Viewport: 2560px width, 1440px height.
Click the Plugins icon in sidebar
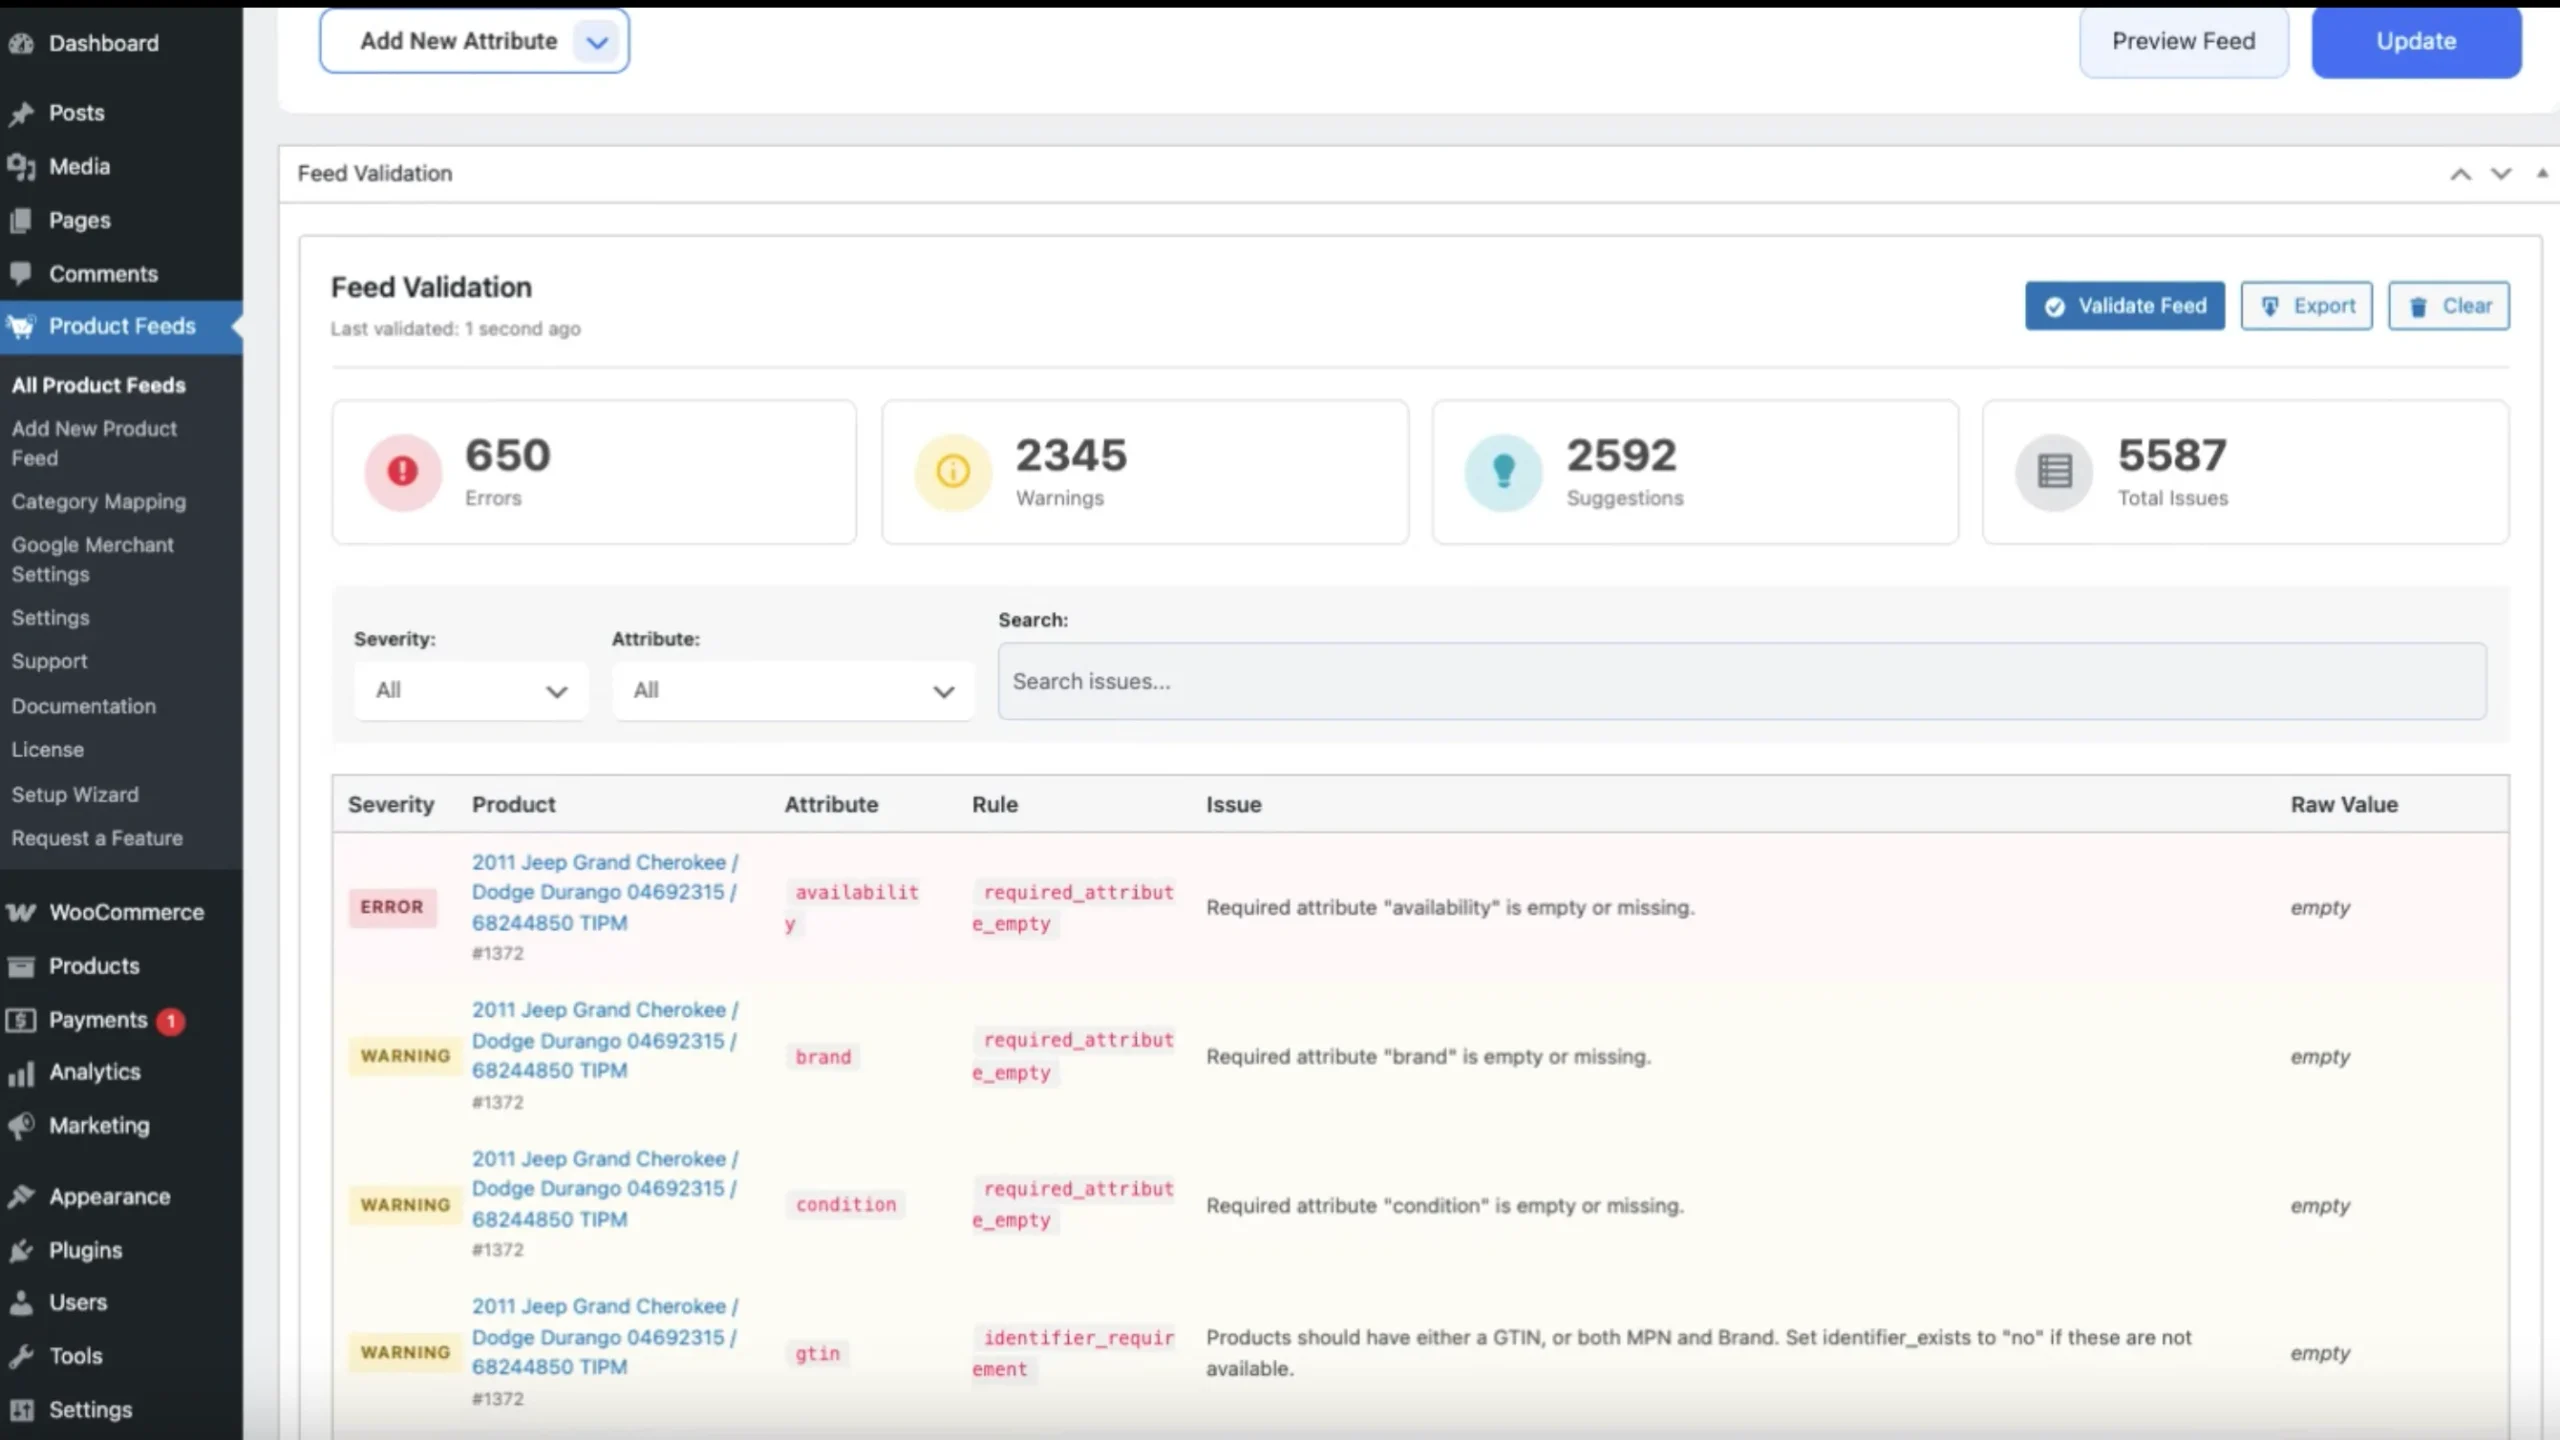click(22, 1249)
